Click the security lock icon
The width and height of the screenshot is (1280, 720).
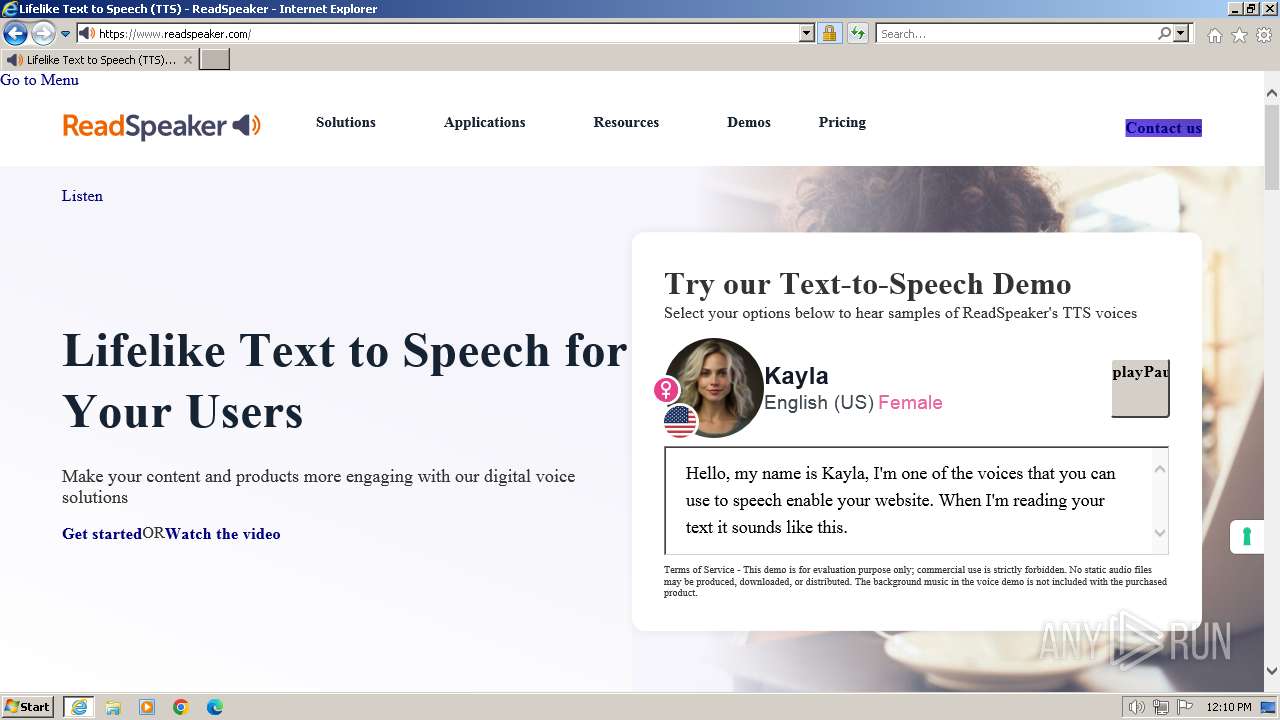(x=830, y=34)
